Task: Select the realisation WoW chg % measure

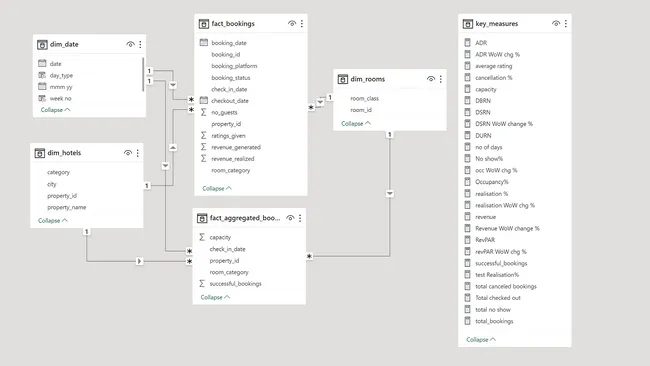Action: point(505,205)
